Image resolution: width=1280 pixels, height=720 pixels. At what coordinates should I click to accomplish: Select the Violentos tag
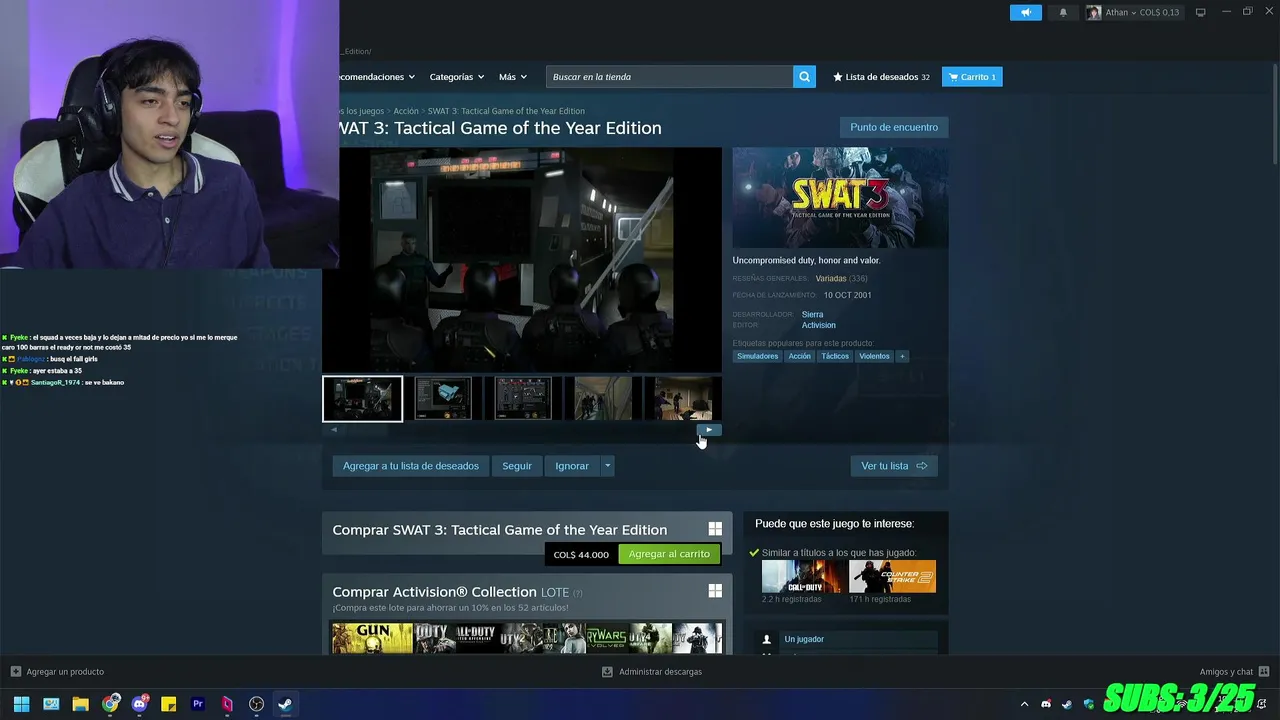874,356
